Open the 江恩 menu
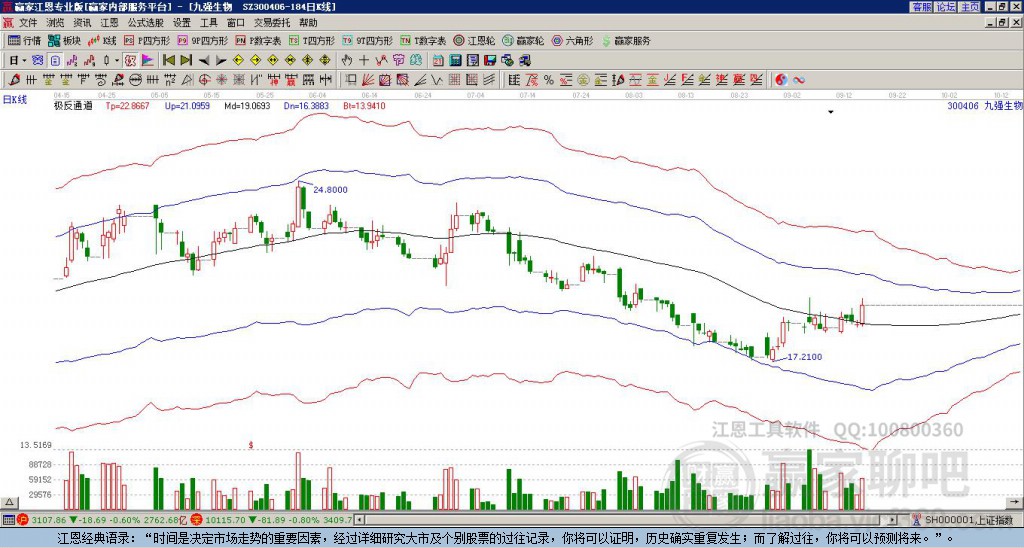The height and width of the screenshot is (548, 1024). pyautogui.click(x=109, y=23)
